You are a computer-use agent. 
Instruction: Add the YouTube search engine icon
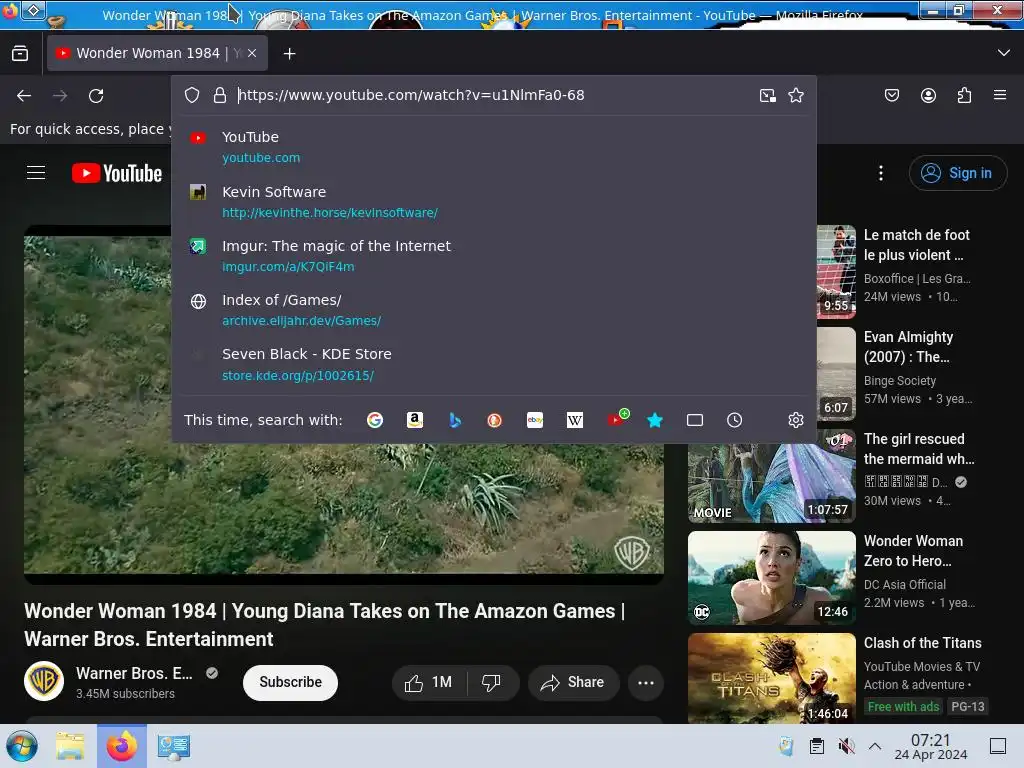[617, 419]
